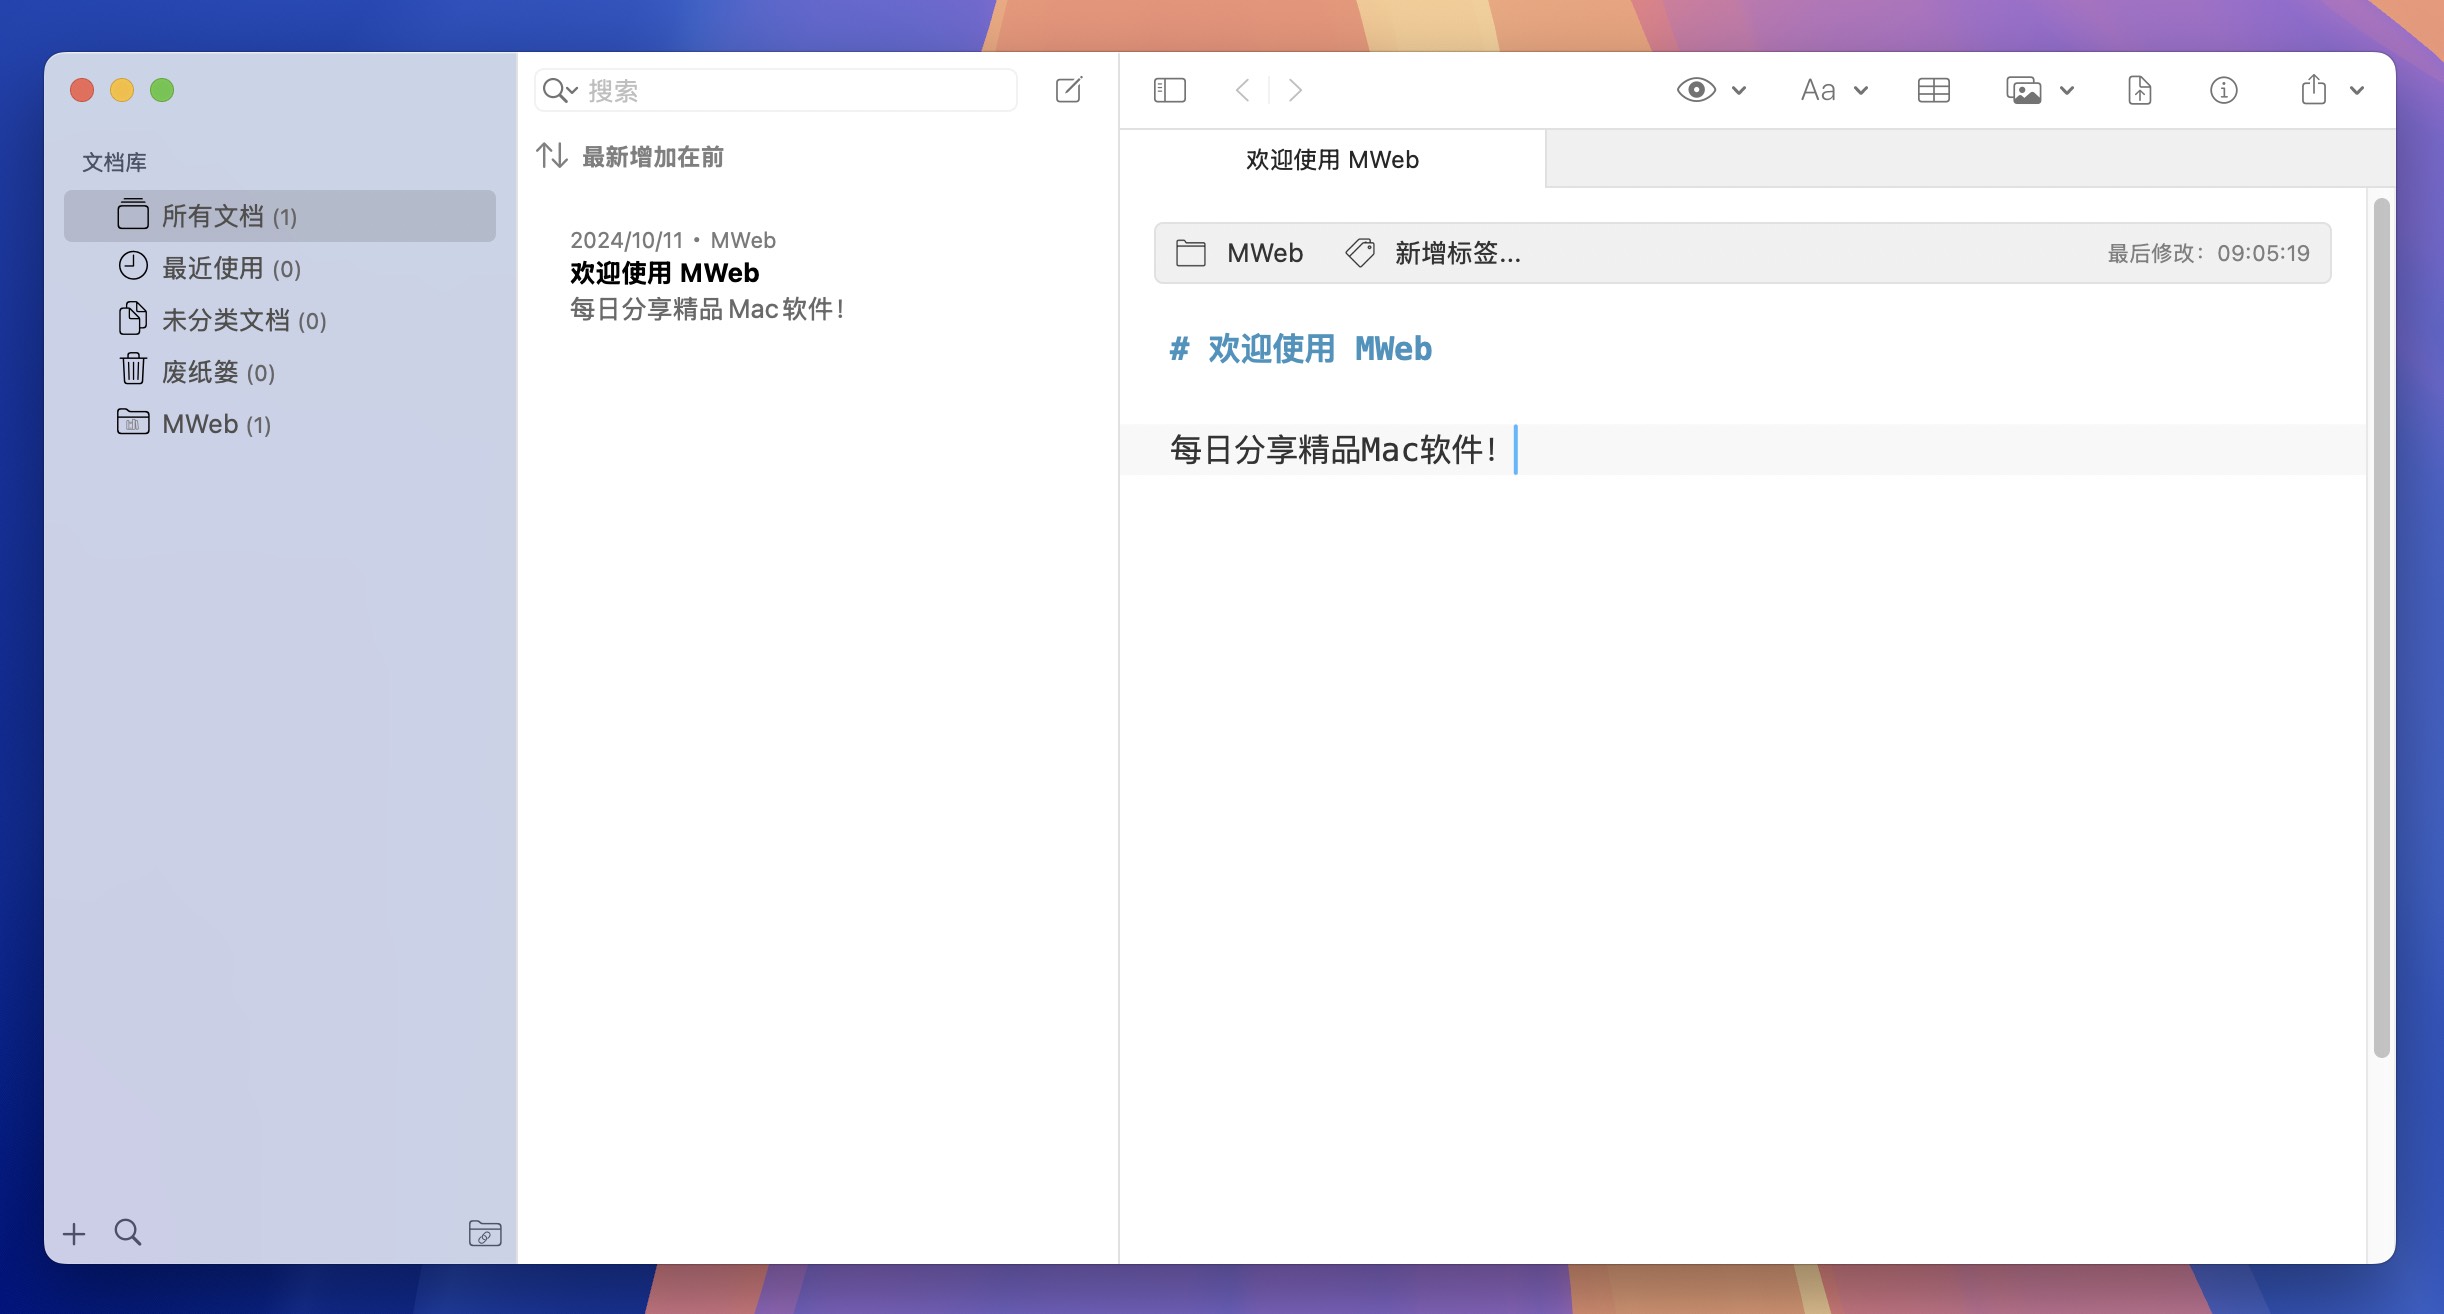Viewport: 2444px width, 1314px height.
Task: Compose a new document with the pencil icon
Action: [x=1068, y=90]
